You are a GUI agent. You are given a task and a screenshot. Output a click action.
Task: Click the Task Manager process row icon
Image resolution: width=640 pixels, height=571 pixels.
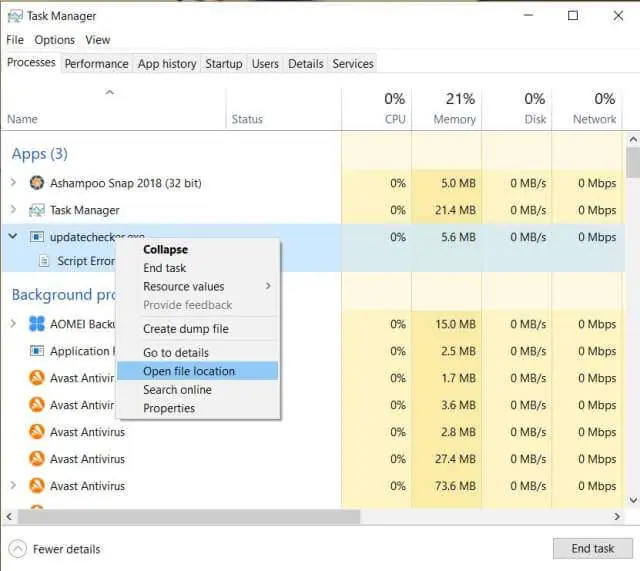[37, 210]
